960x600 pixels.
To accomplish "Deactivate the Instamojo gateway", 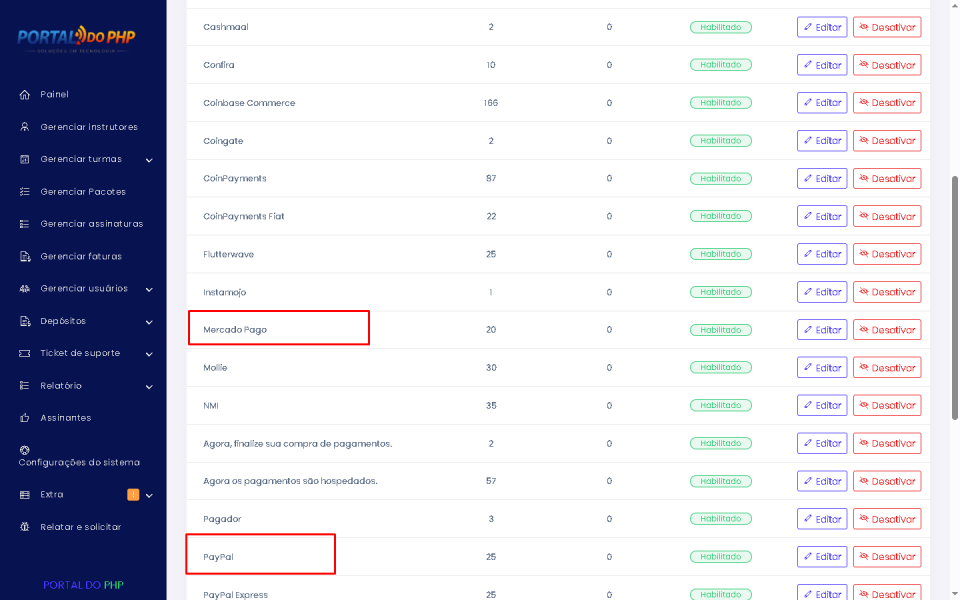I will [x=887, y=292].
